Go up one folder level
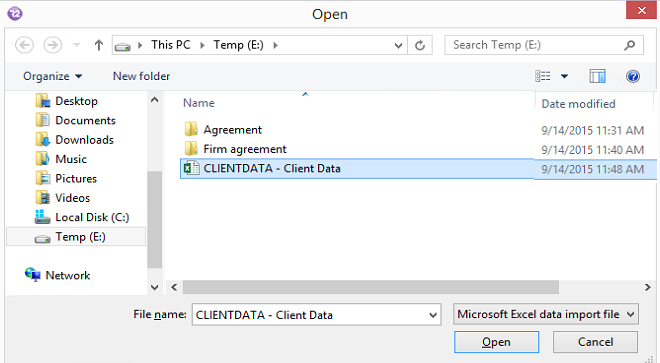Viewport: 660px width, 363px height. point(99,45)
